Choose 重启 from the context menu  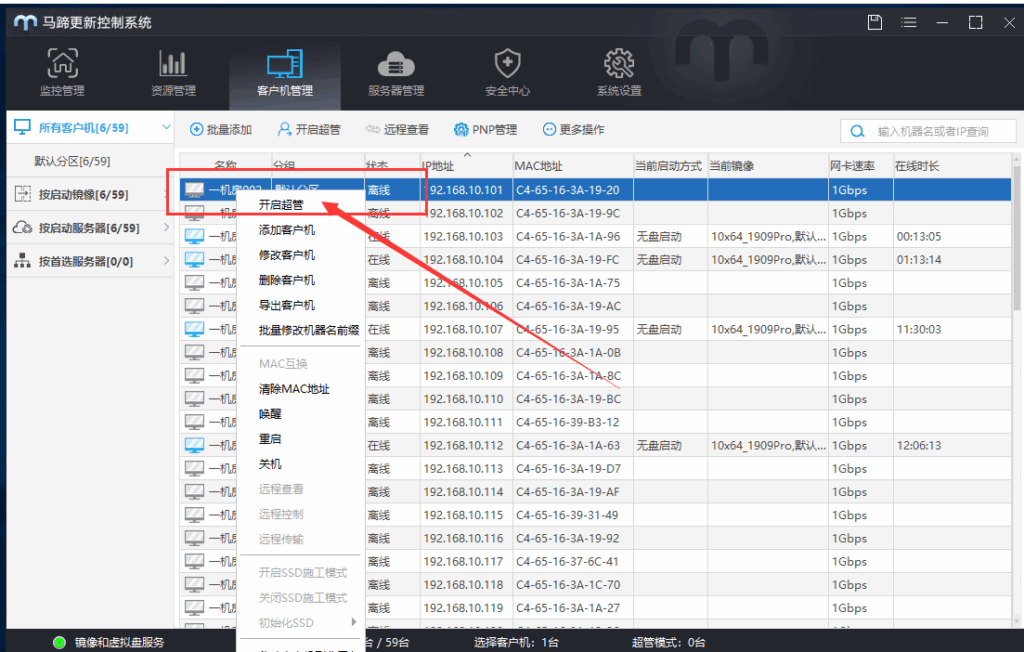(270, 439)
